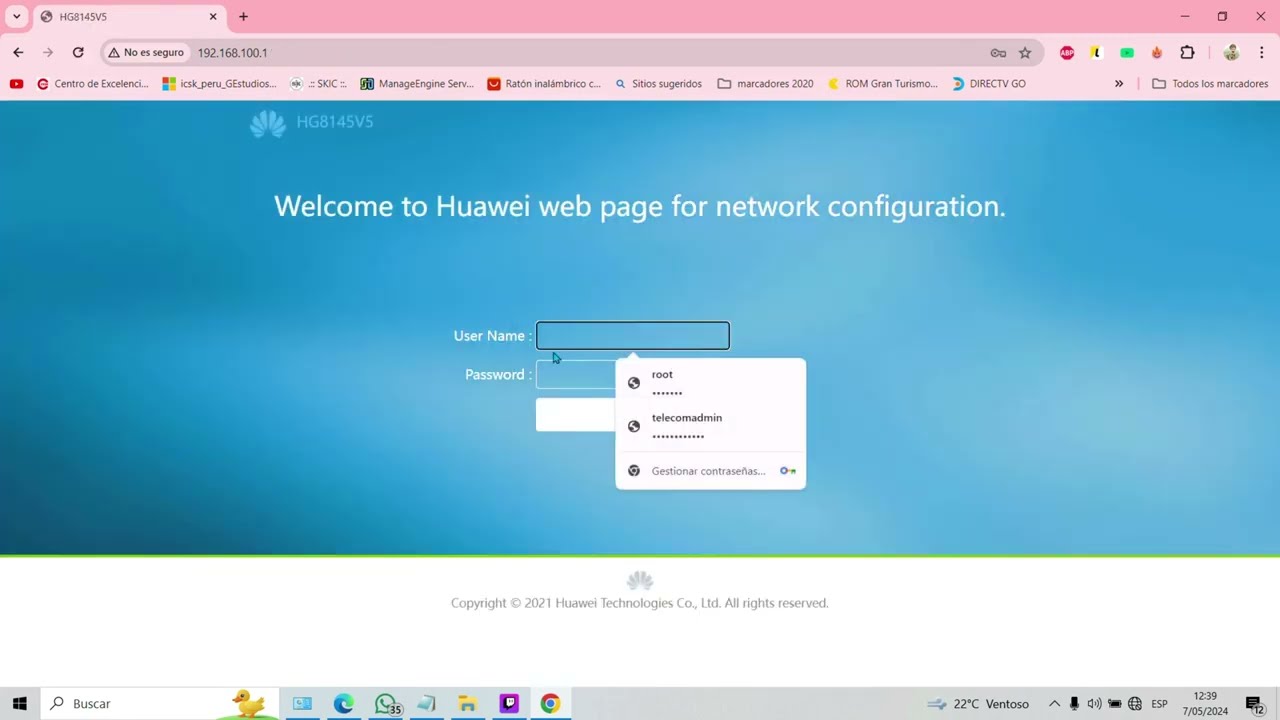Open the Twitch app on taskbar
The image size is (1280, 720).
[x=509, y=704]
